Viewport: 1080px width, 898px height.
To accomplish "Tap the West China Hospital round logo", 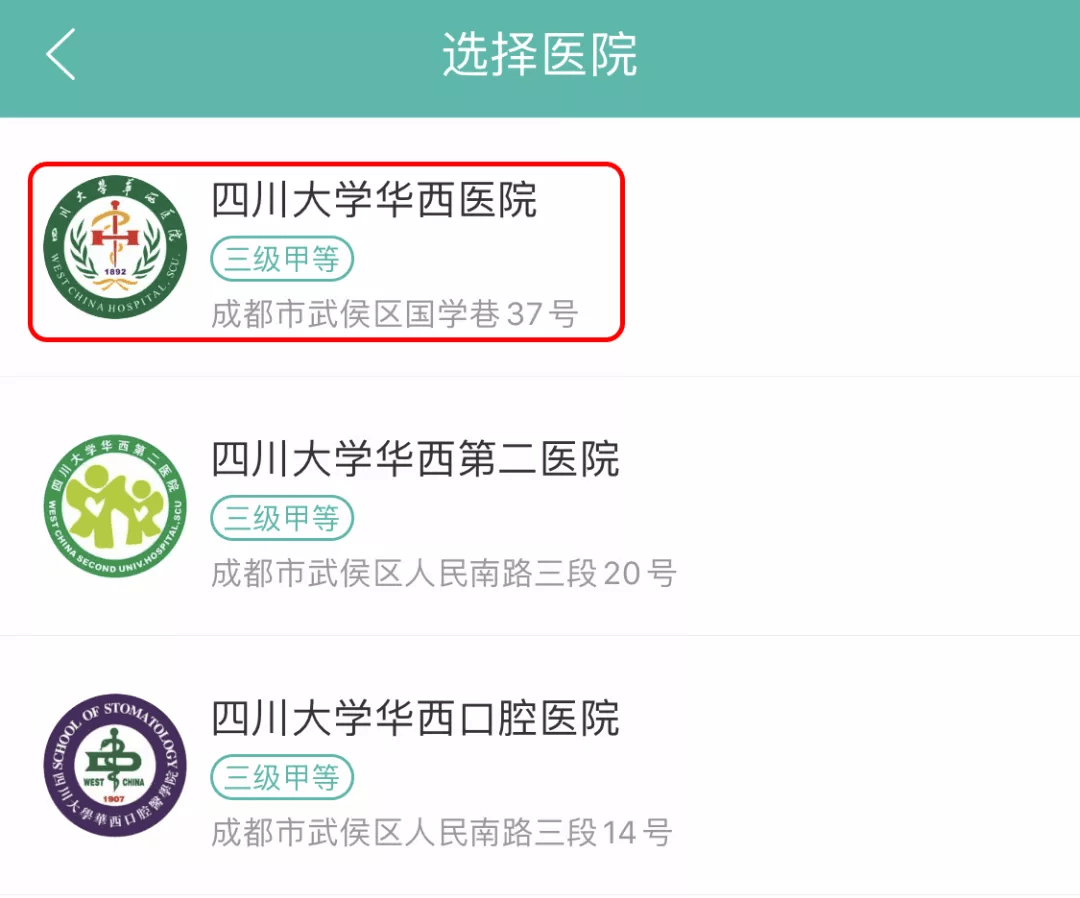I will coord(115,247).
